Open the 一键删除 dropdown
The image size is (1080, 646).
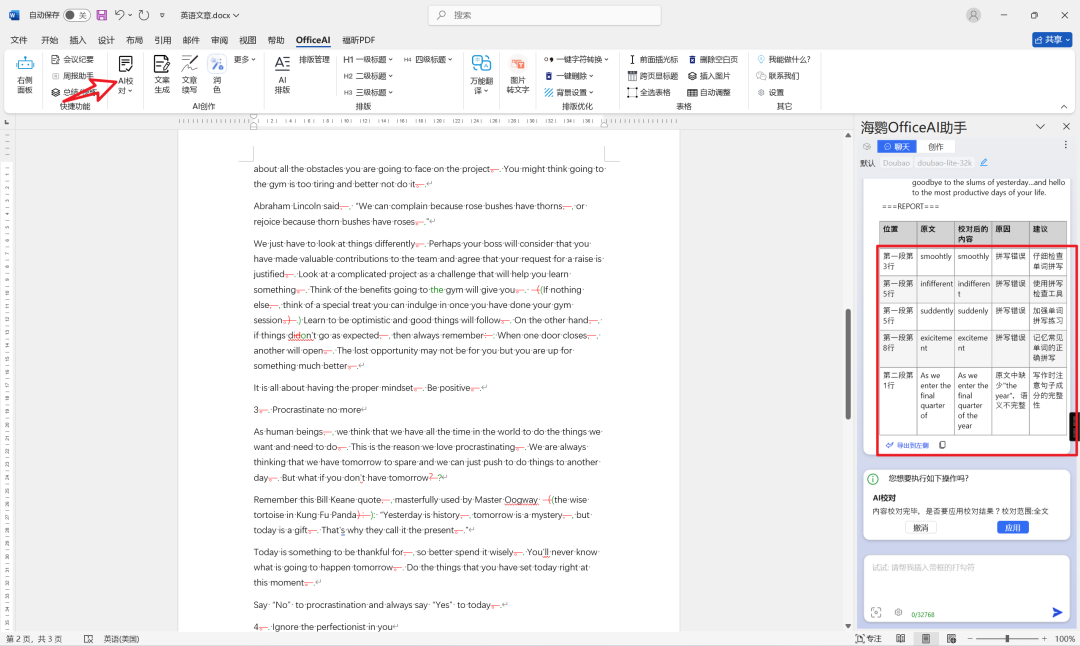tap(569, 76)
